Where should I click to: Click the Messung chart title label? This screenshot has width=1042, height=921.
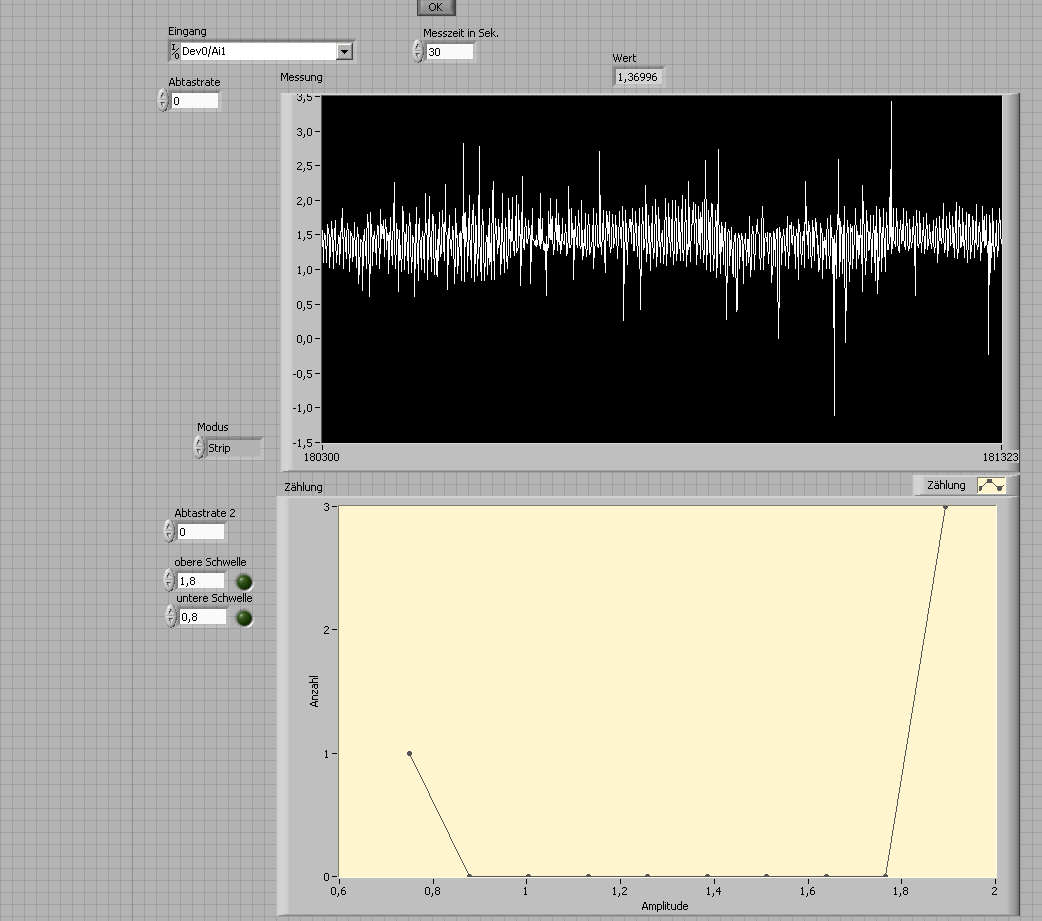301,77
